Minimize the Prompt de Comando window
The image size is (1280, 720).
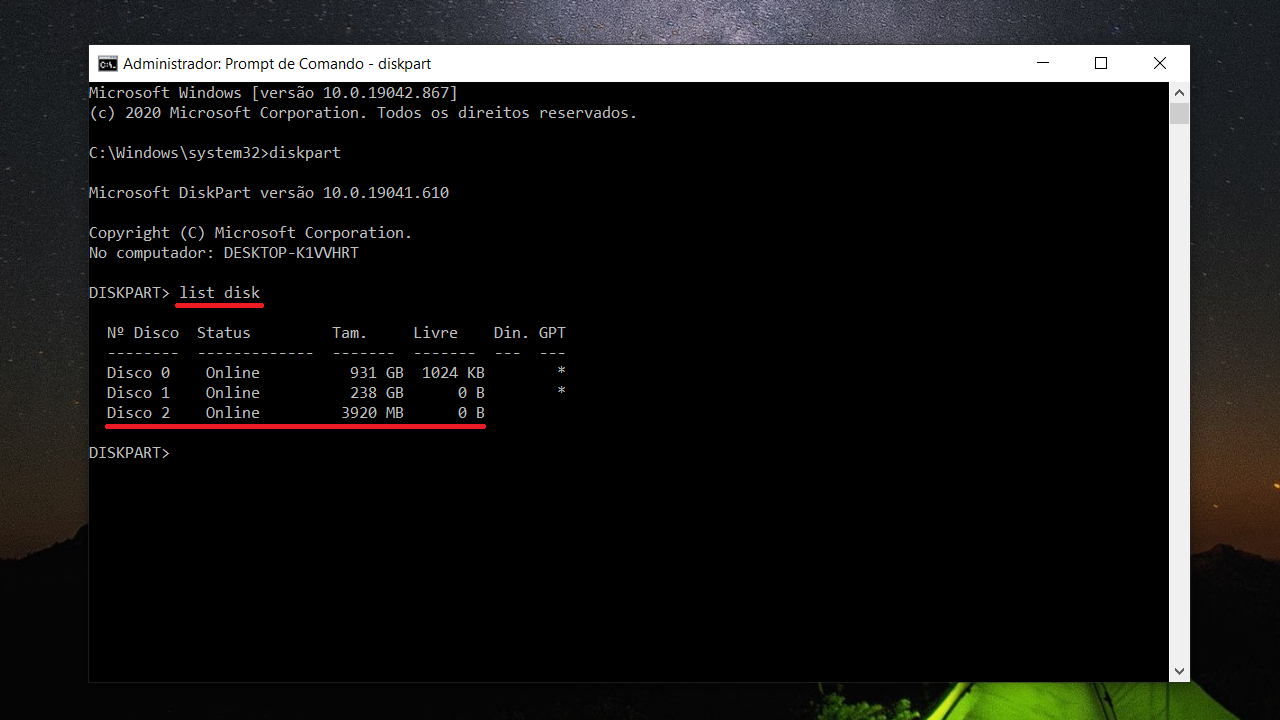(x=1043, y=63)
